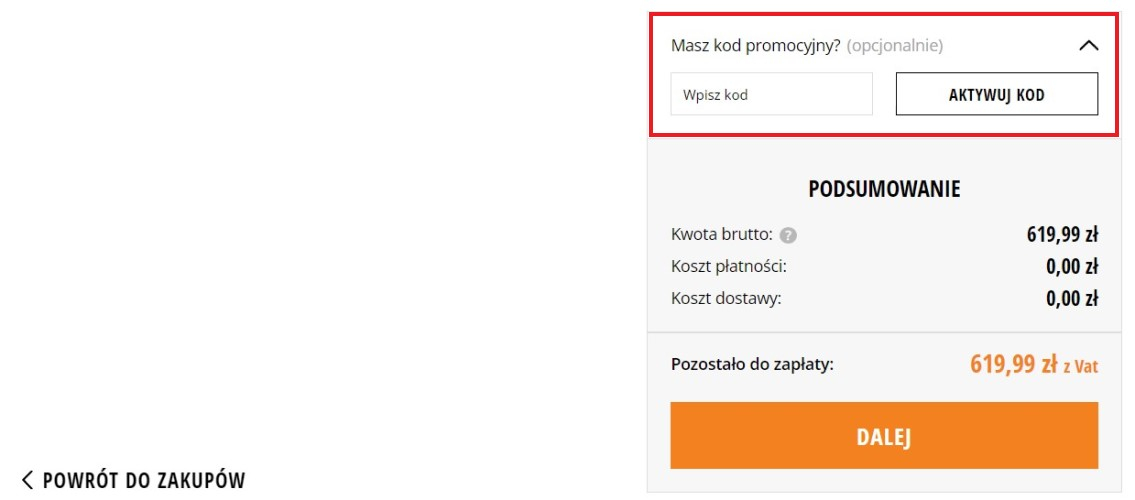This screenshot has height=500, width=1135.
Task: Click the "Kwota brutto:" label
Action: tap(722, 235)
